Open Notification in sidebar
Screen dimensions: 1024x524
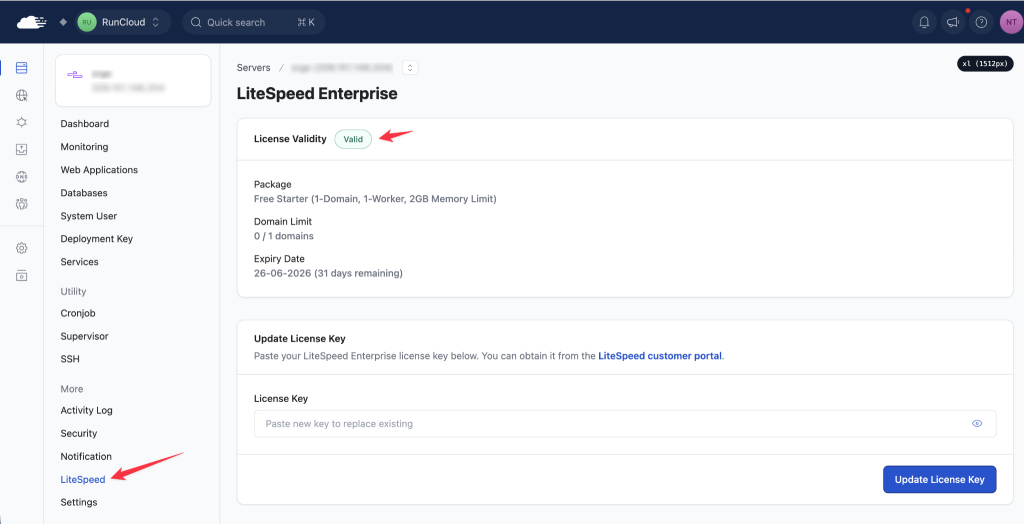coord(86,456)
